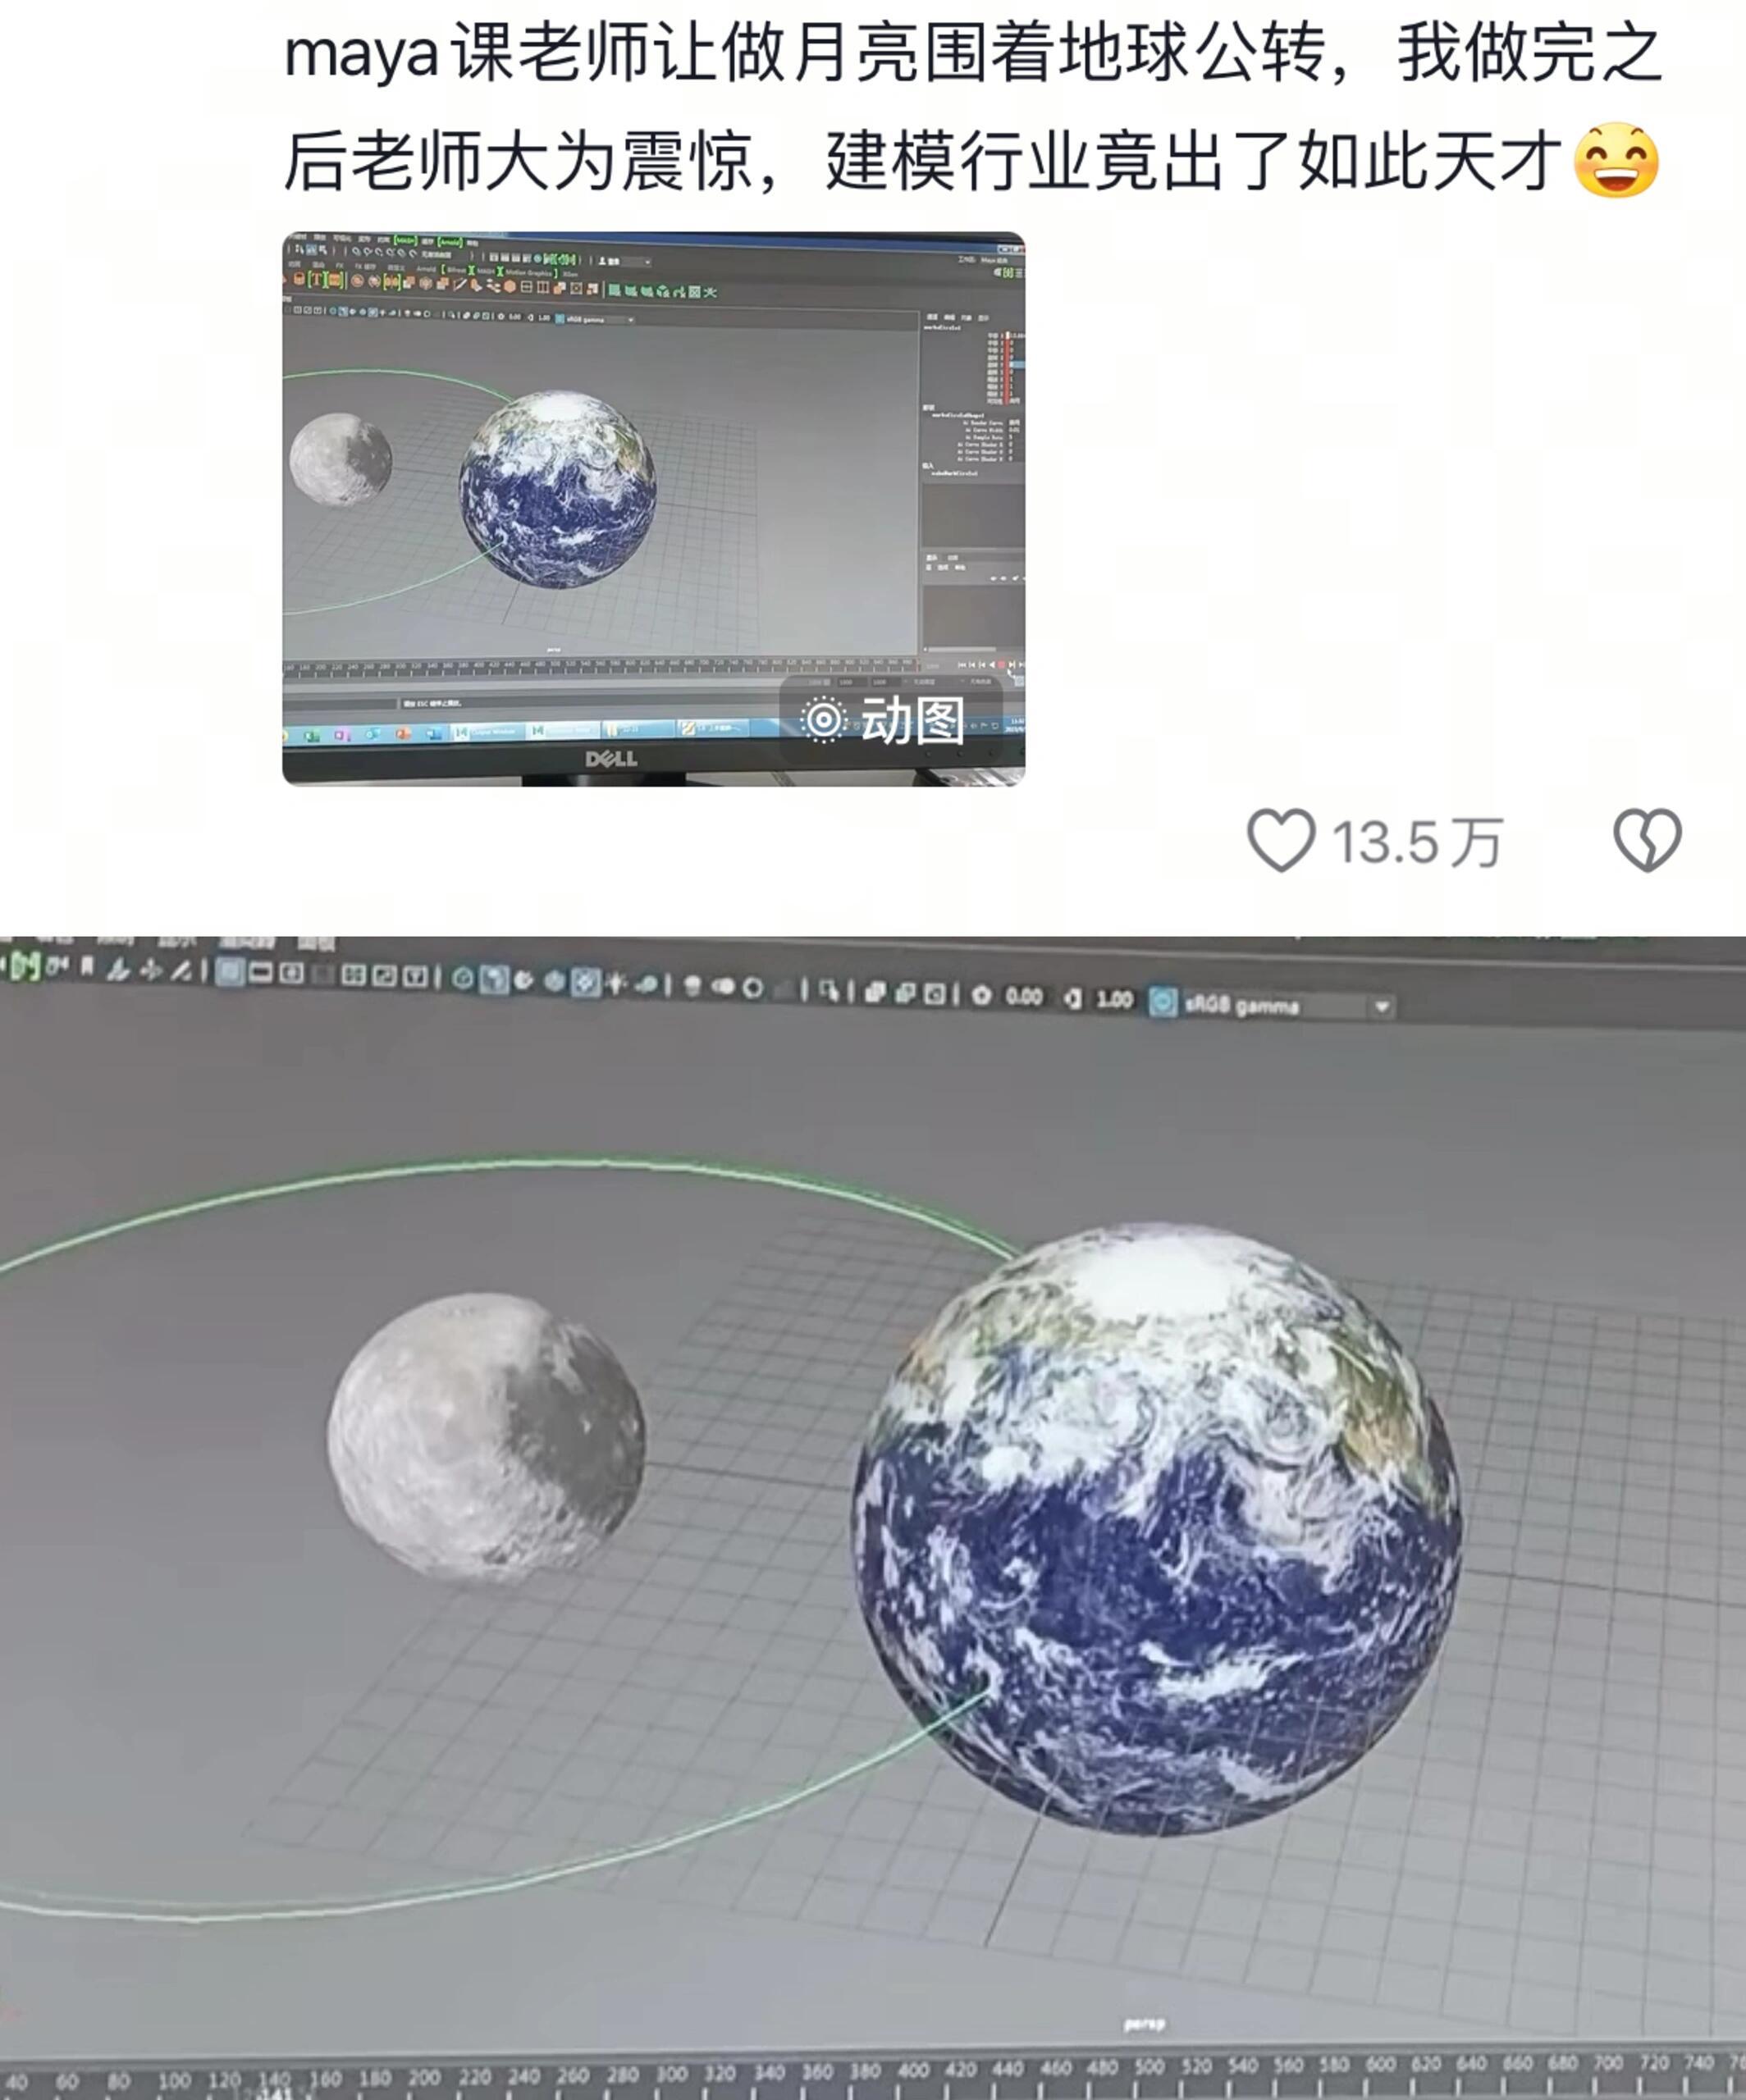Screen dimensions: 1746x2100
Task: Click the exposure value field 0.00
Action: coord(1024,997)
